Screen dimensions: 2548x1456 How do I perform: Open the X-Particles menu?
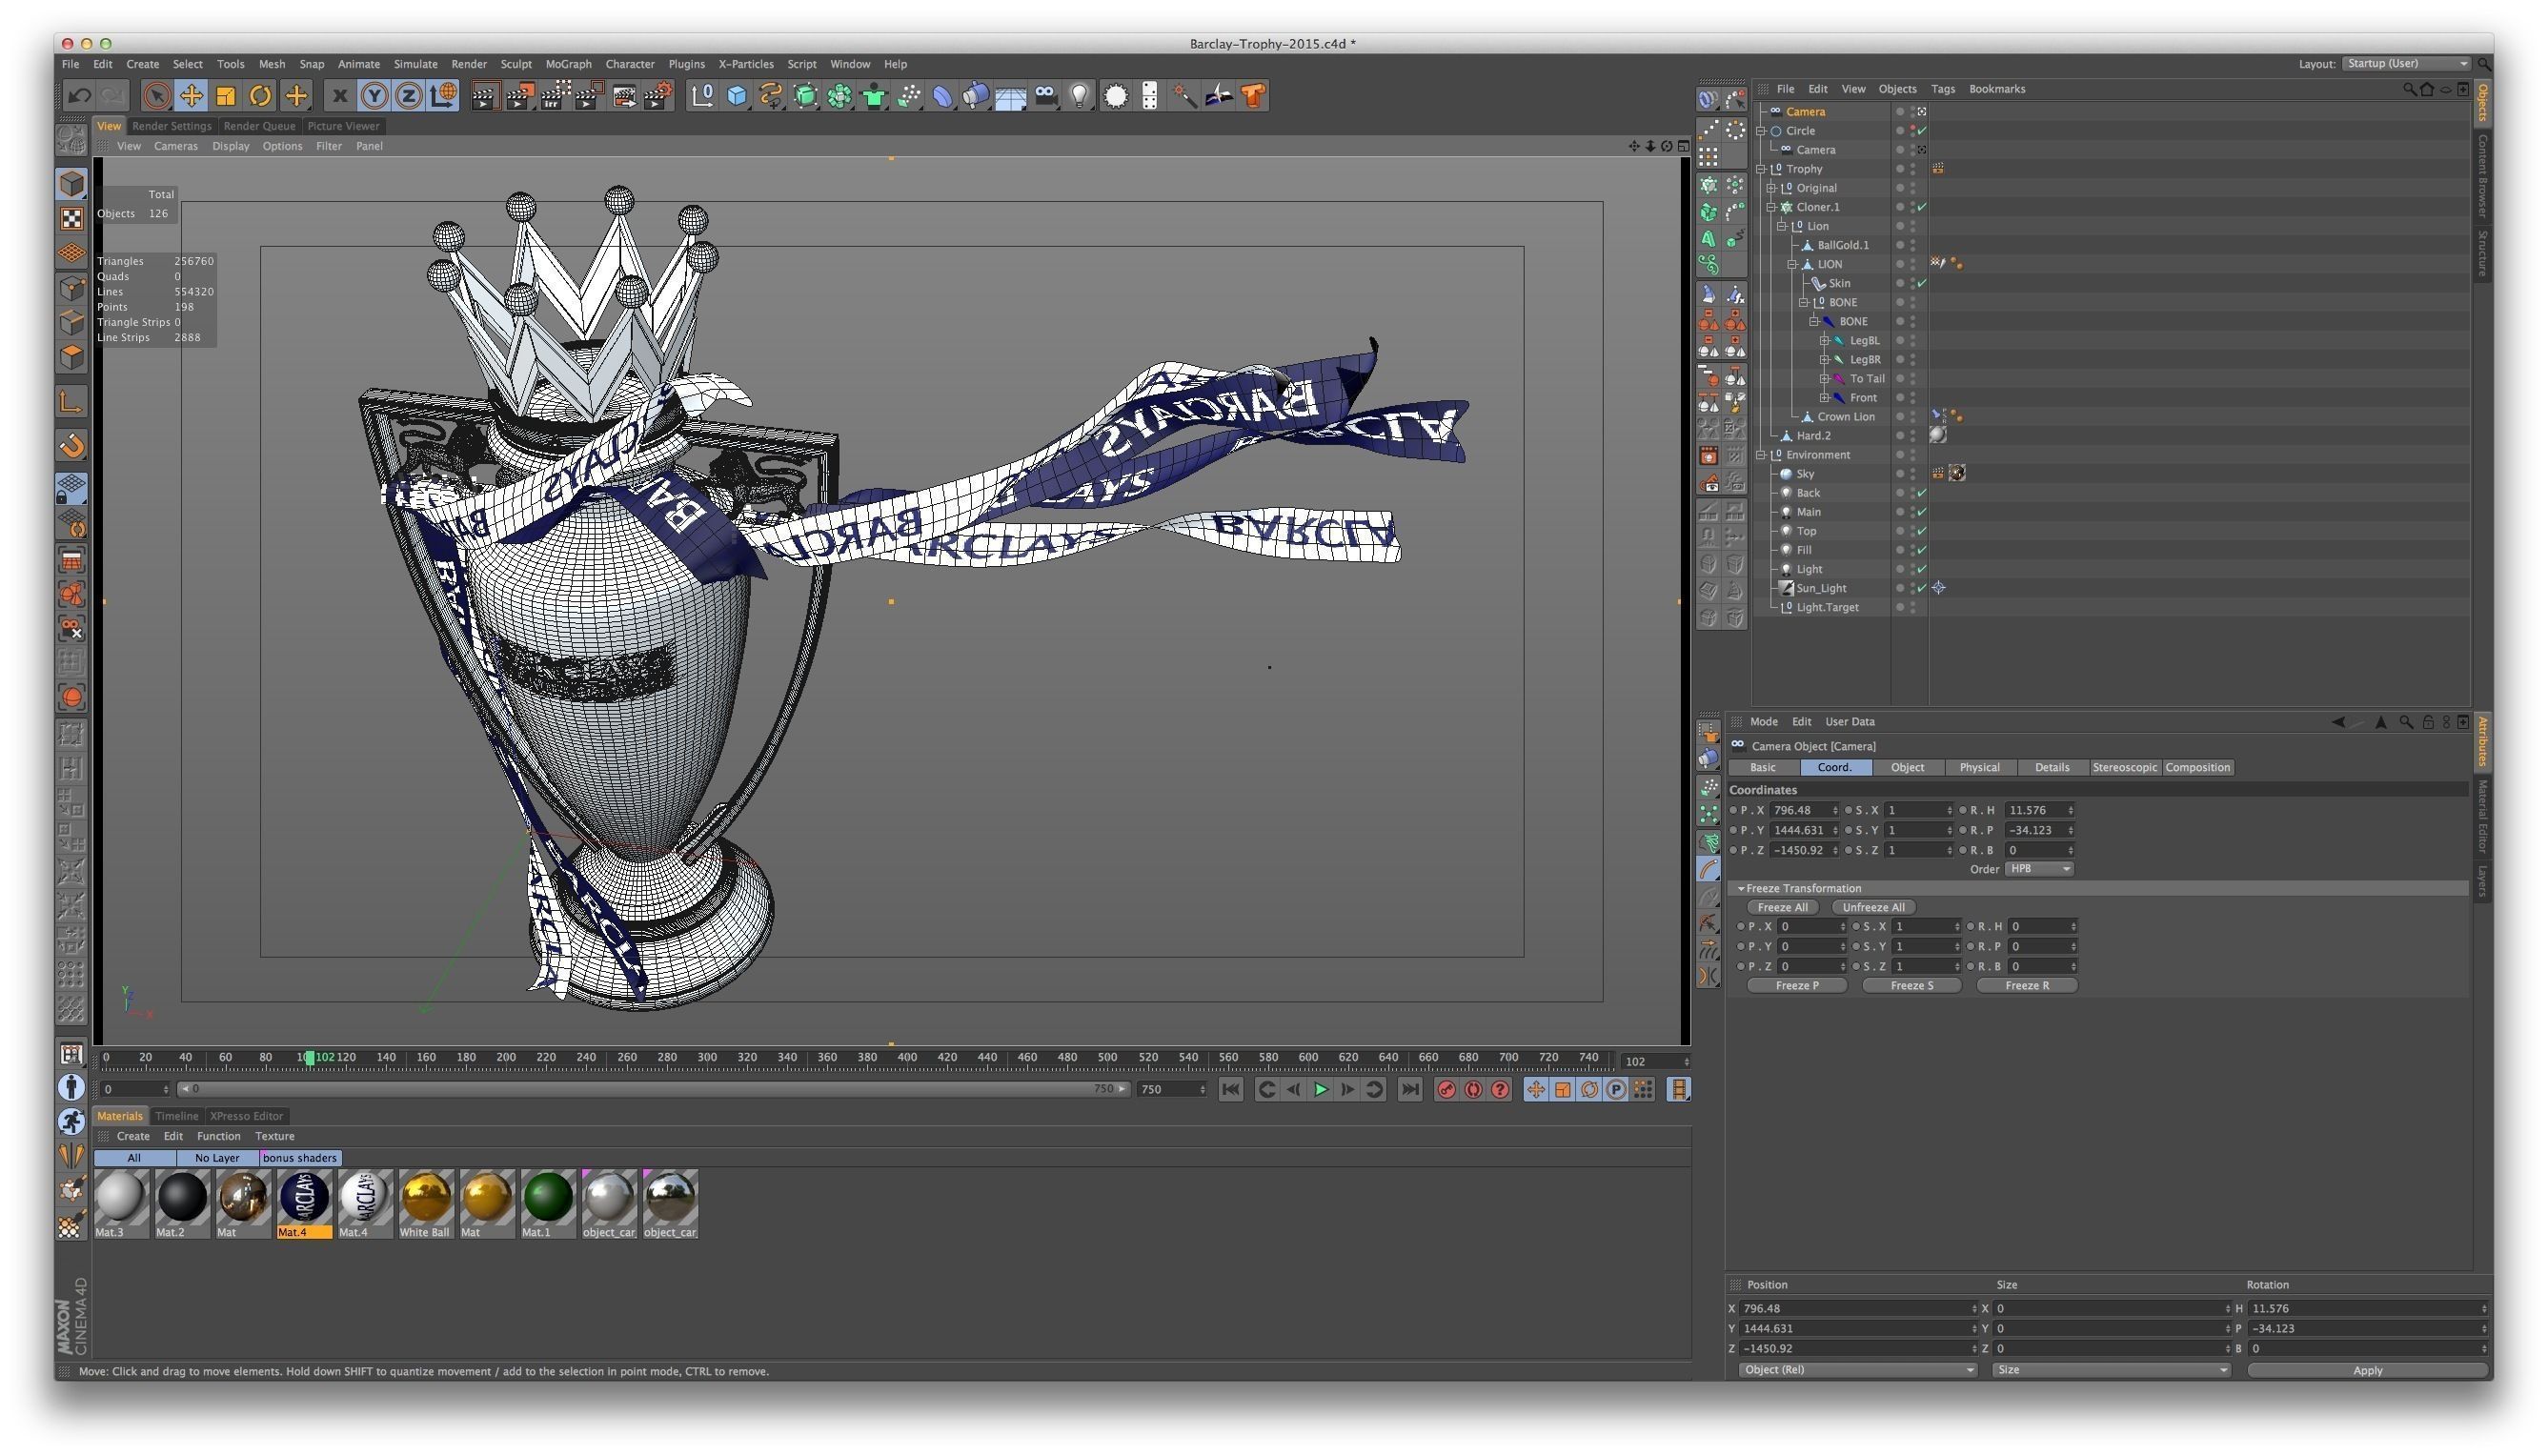click(x=746, y=64)
